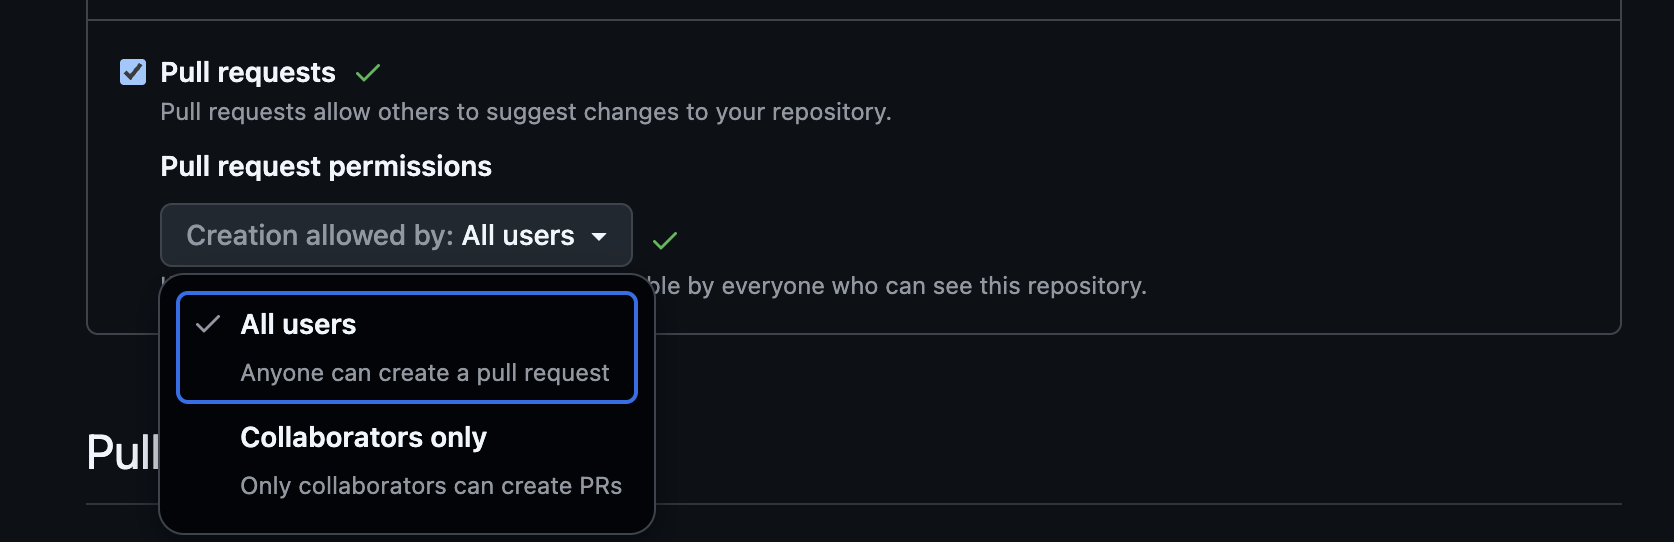Click "Only collaborators can create PRs" description
This screenshot has height=542, width=1674.
pos(431,486)
